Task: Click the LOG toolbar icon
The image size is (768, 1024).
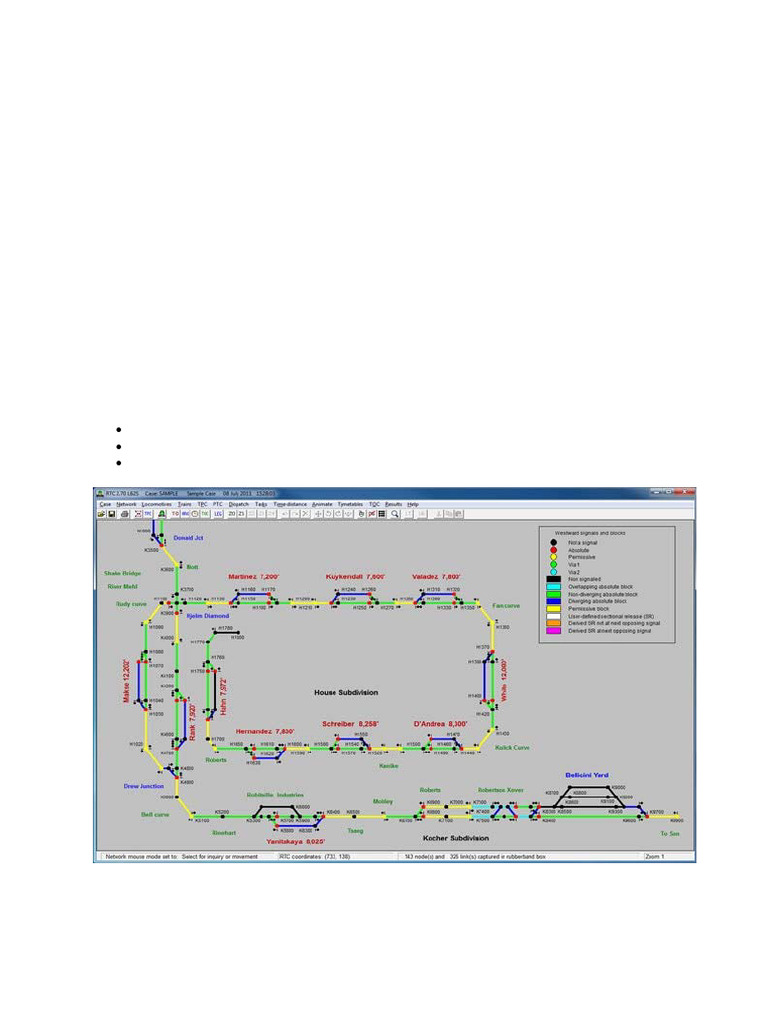Action: 218,514
